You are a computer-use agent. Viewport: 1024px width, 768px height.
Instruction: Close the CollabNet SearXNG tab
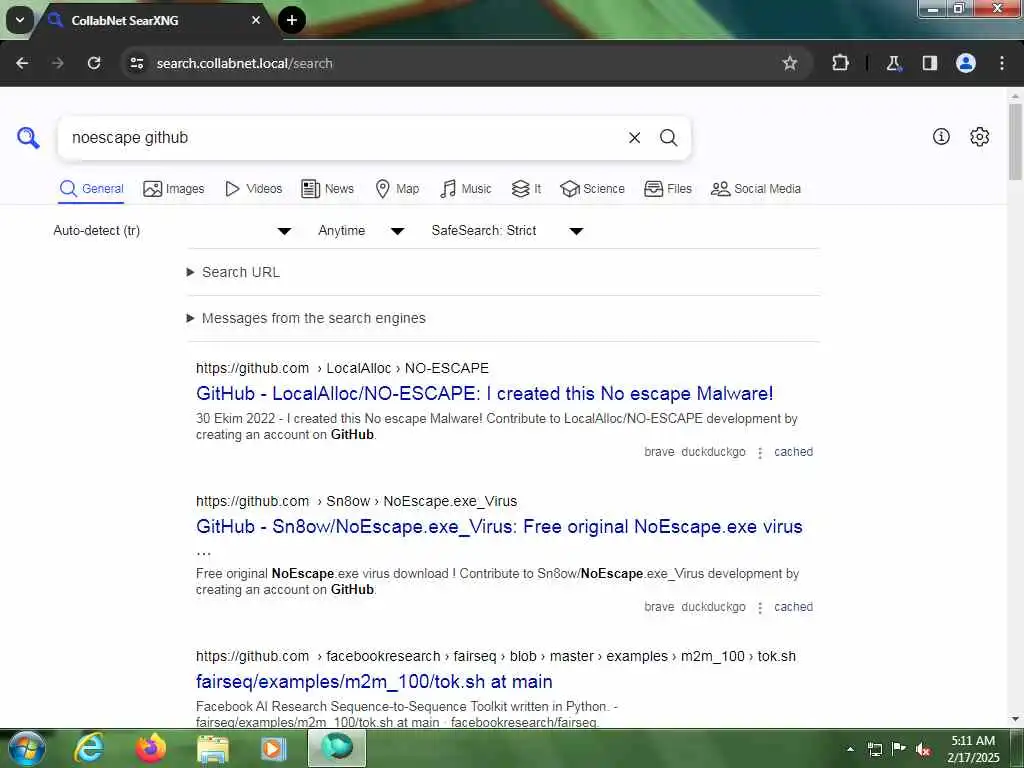(x=256, y=20)
